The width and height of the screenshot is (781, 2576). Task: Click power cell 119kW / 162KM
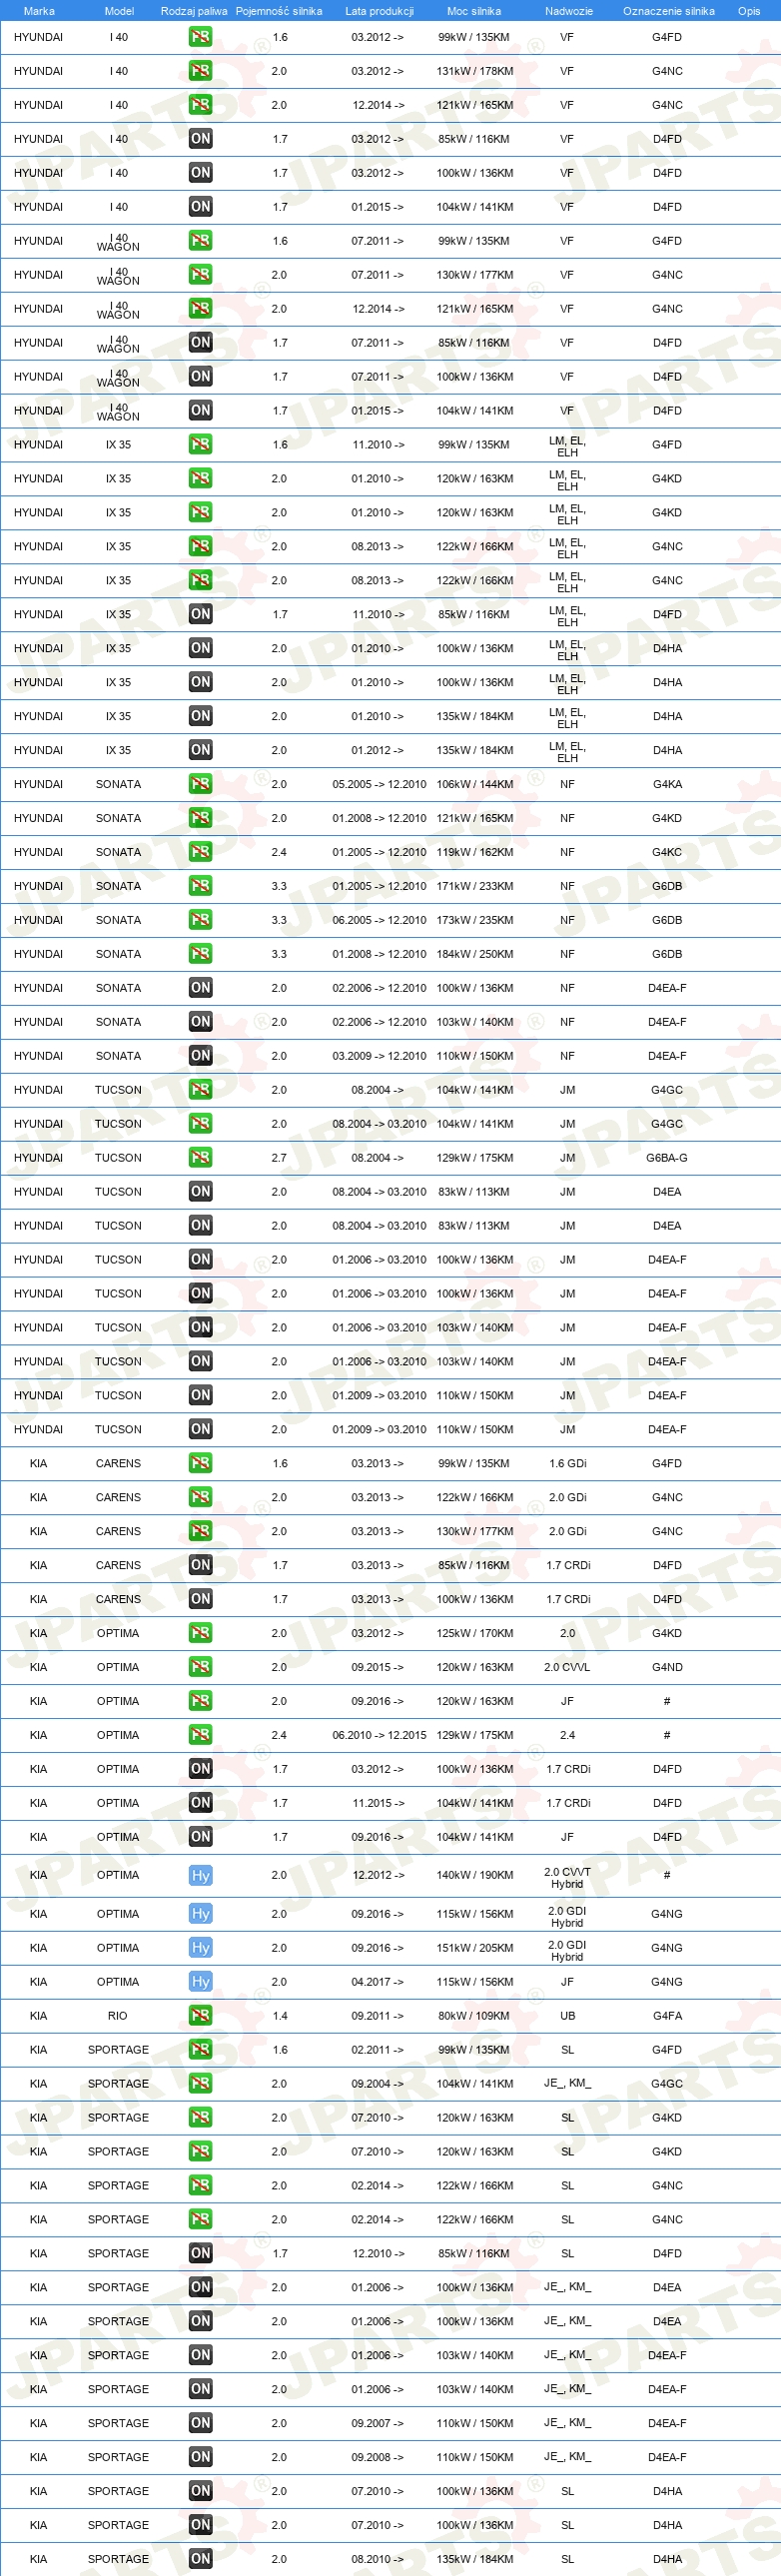tap(475, 852)
